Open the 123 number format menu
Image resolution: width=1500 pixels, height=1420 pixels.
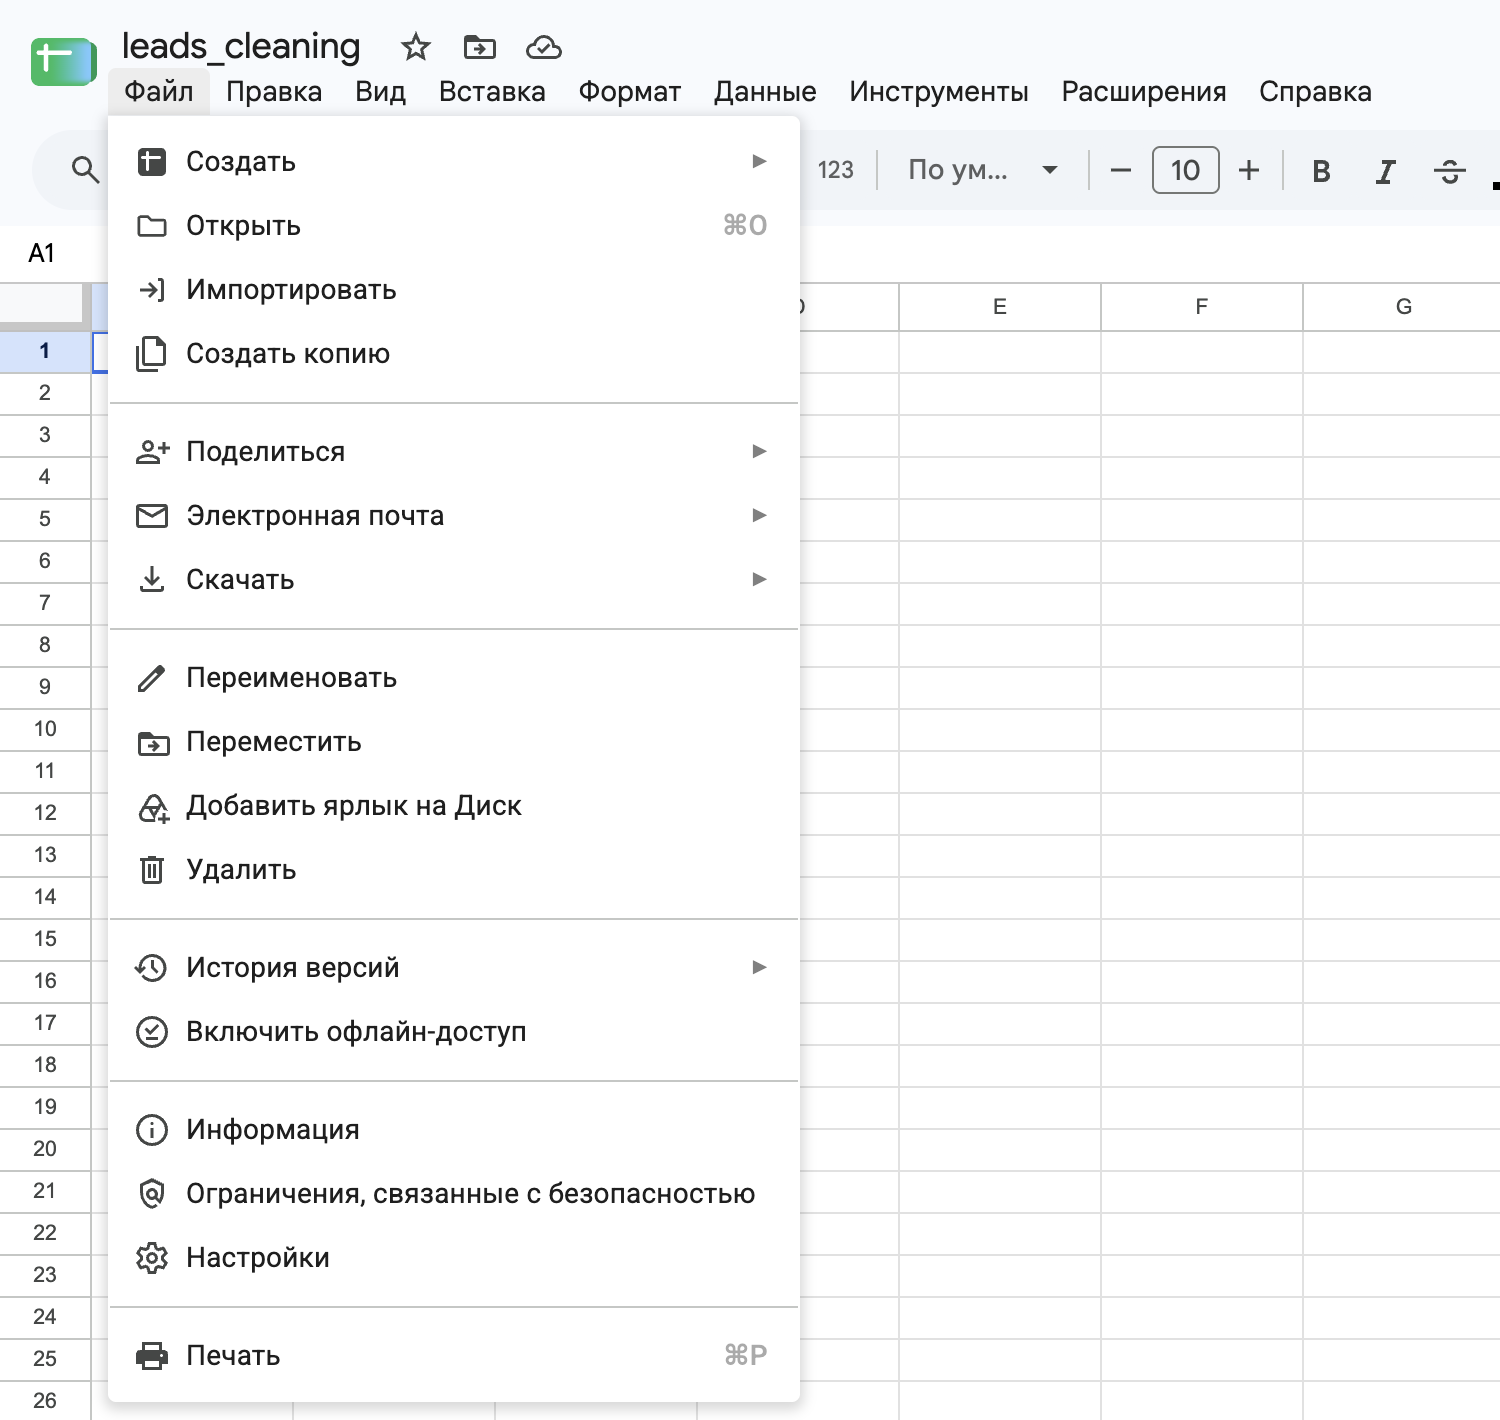point(836,170)
